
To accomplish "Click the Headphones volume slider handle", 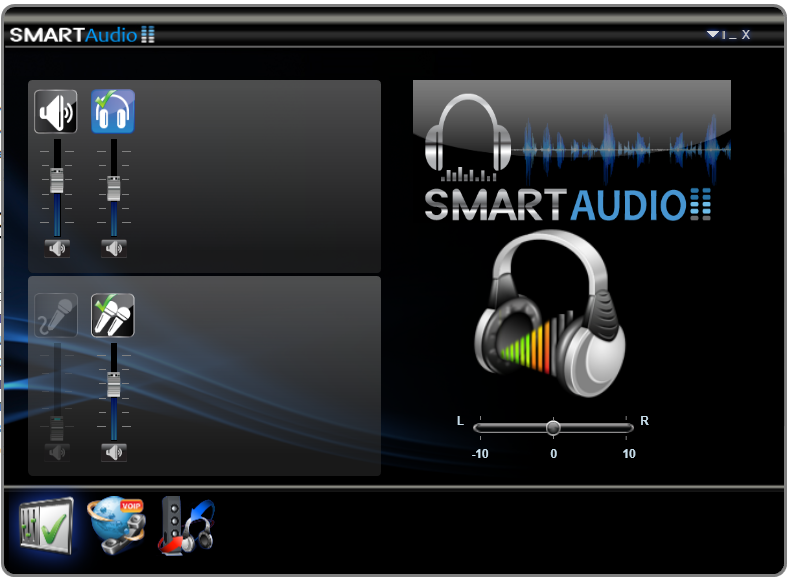I will coord(114,189).
